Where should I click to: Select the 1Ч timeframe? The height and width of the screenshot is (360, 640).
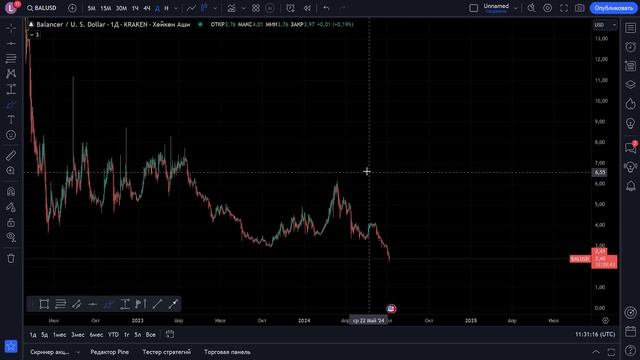(x=135, y=8)
